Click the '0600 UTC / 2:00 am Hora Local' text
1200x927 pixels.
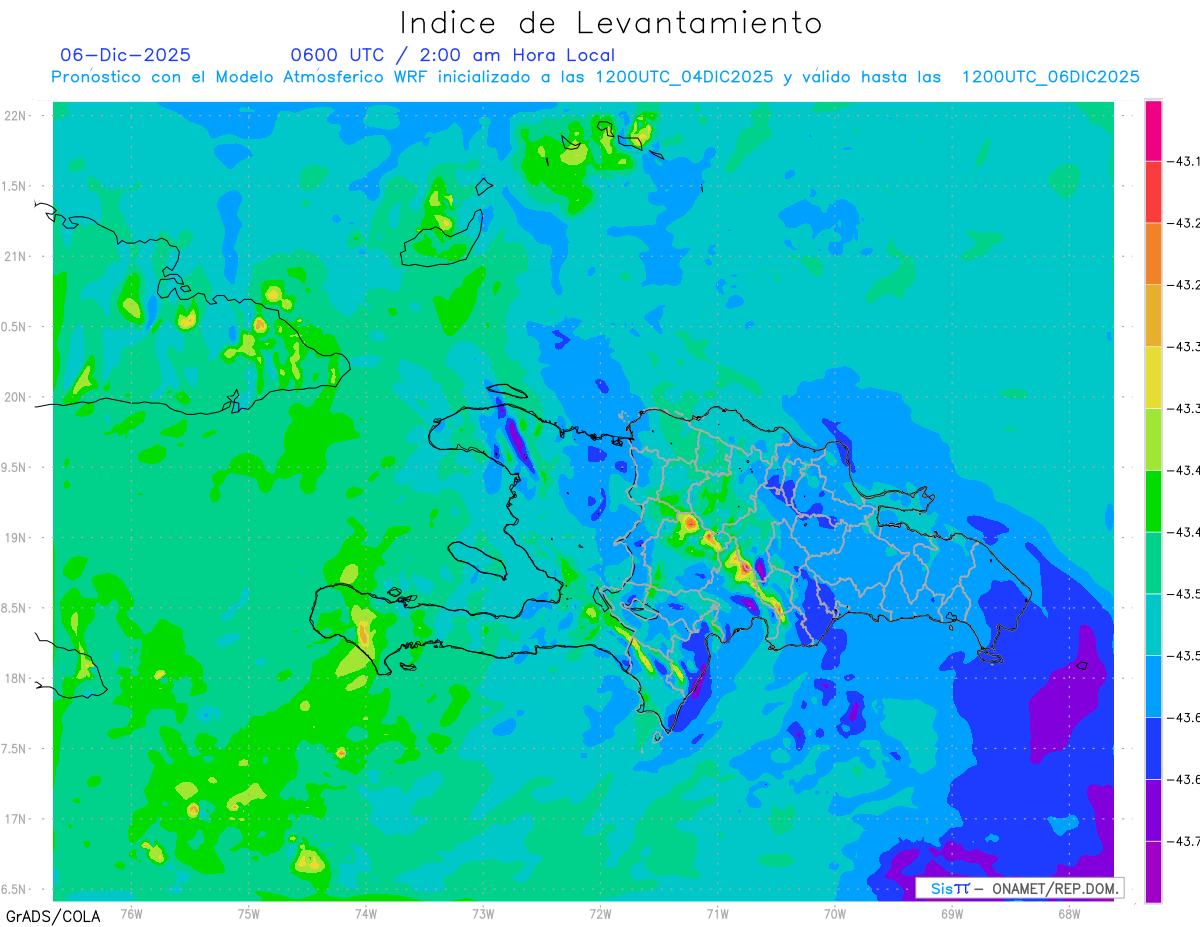[452, 55]
